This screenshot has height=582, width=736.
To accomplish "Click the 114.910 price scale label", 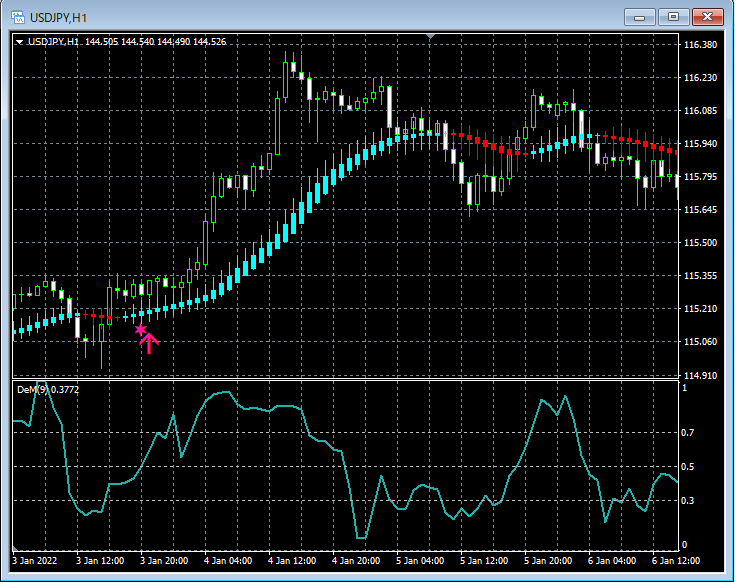I will 701,375.
